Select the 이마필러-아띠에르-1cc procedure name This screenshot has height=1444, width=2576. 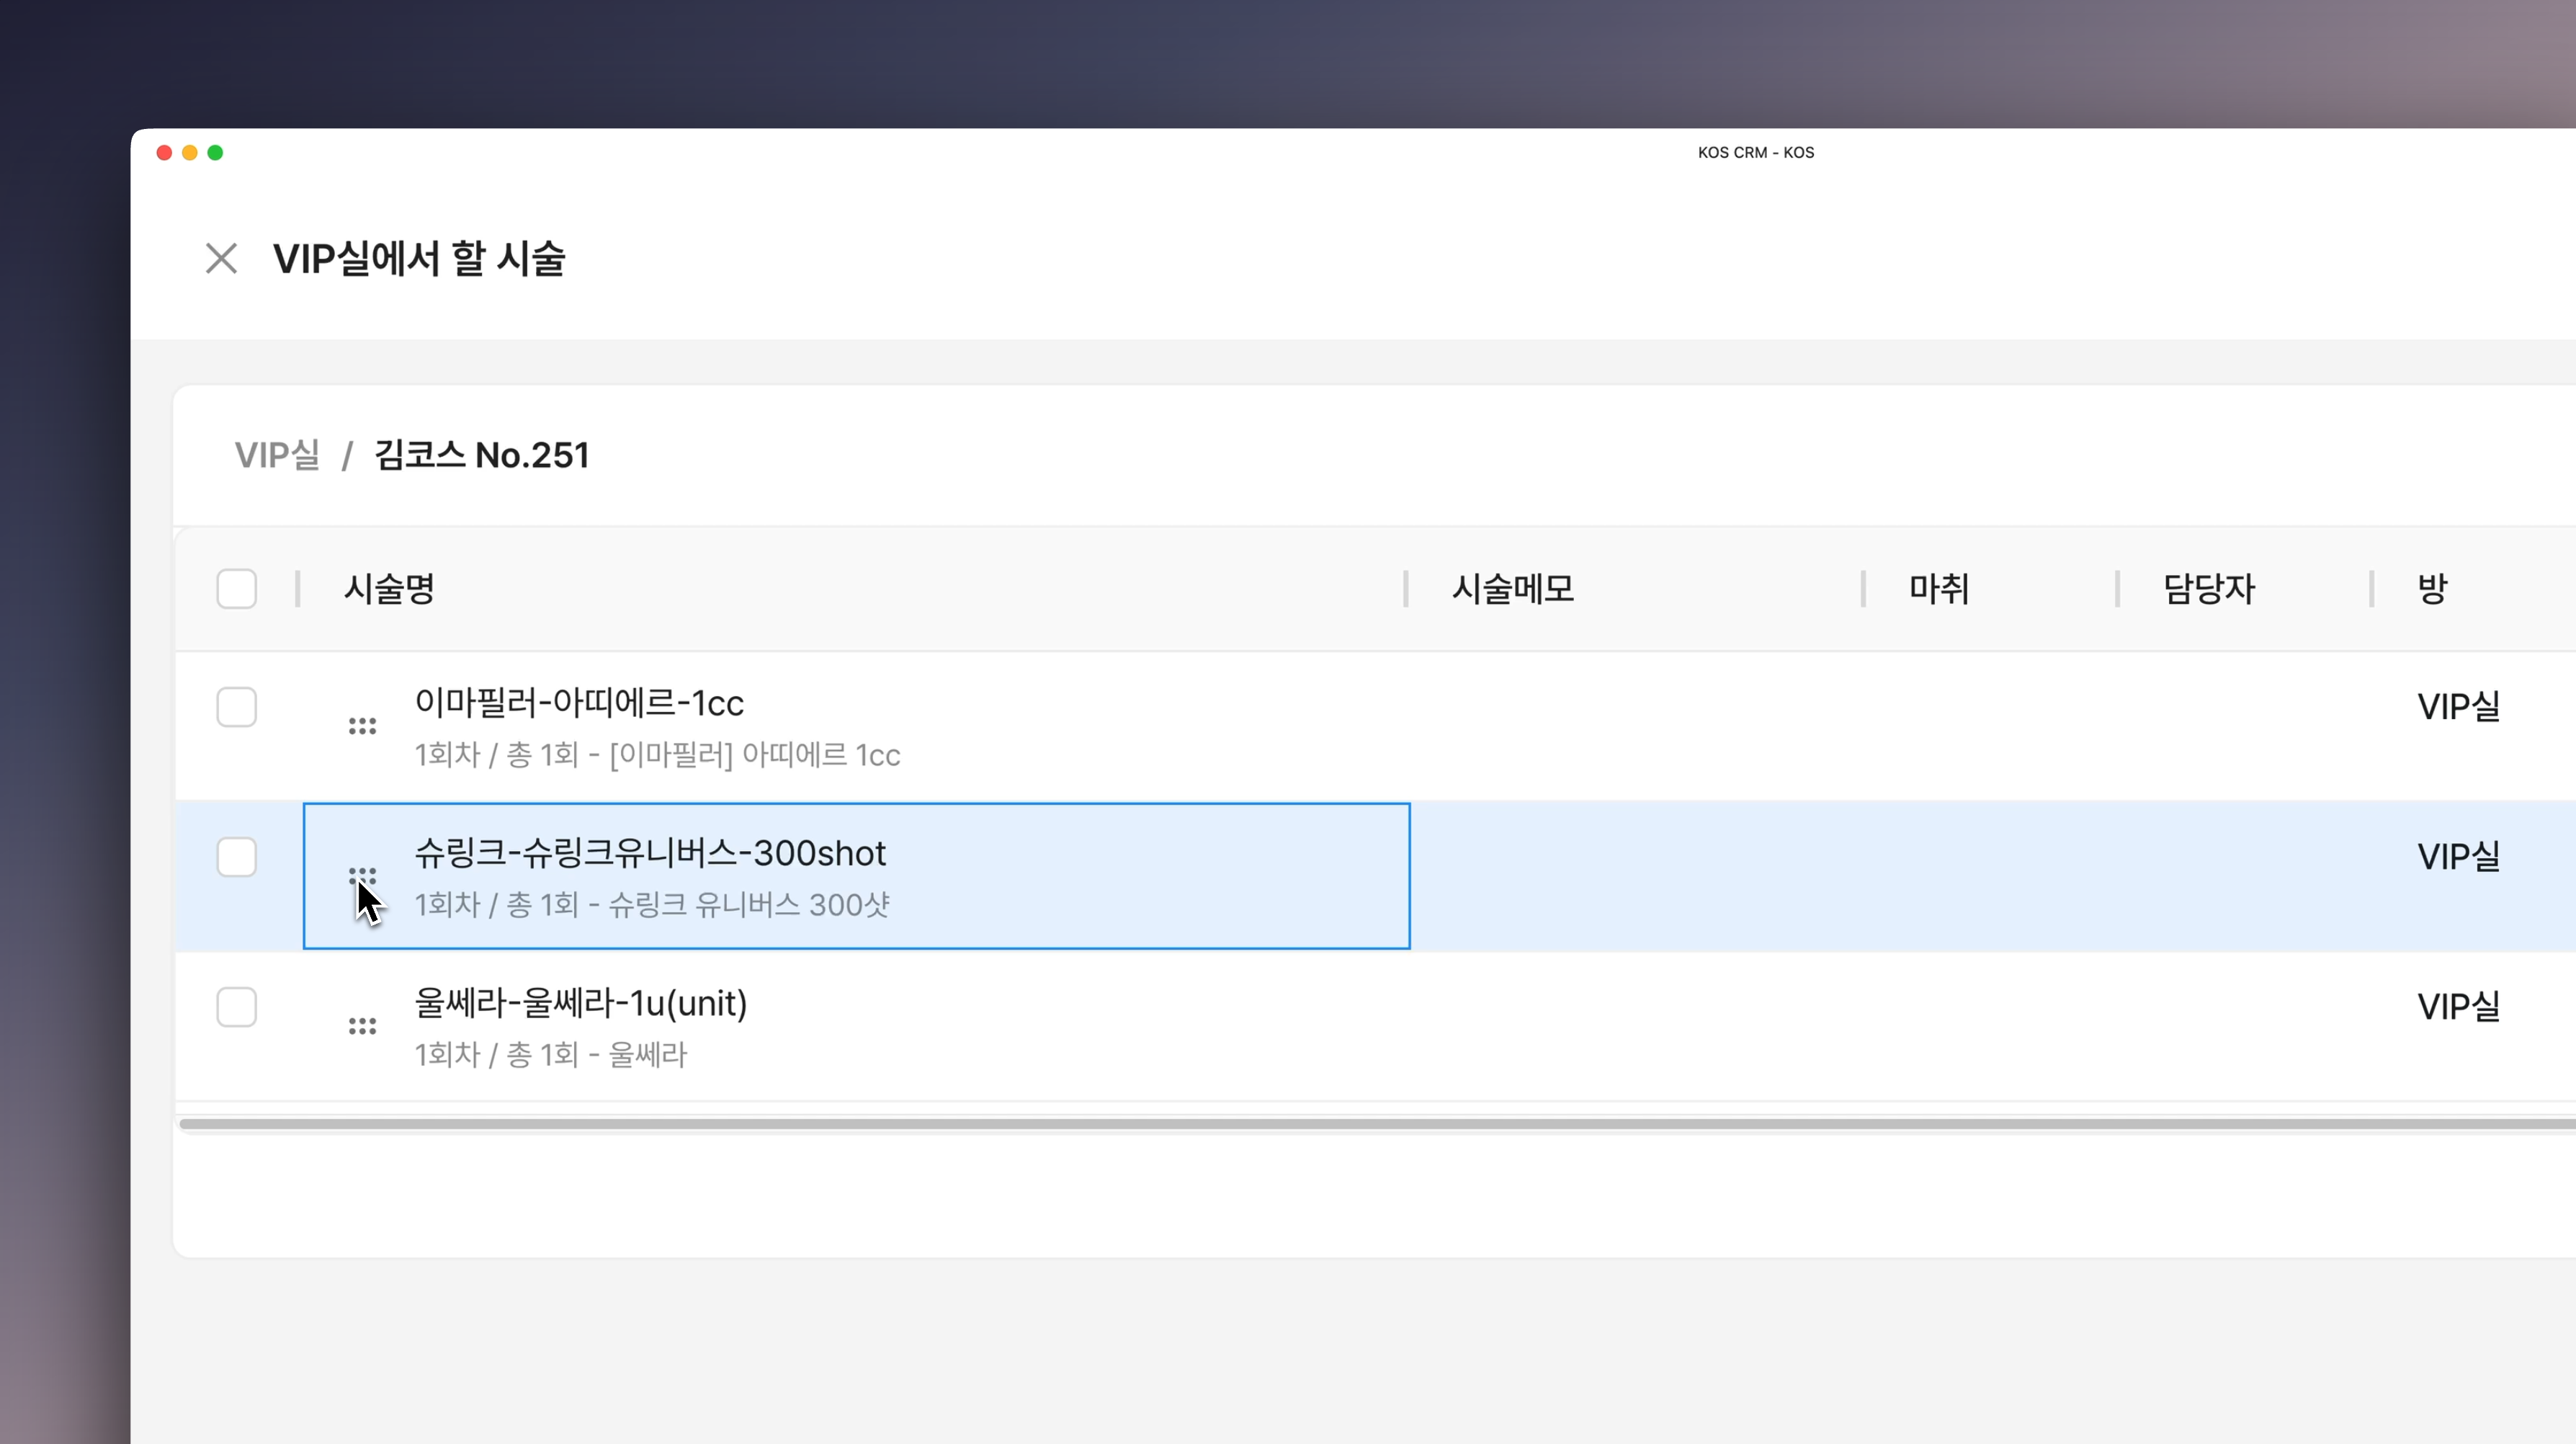pyautogui.click(x=579, y=703)
